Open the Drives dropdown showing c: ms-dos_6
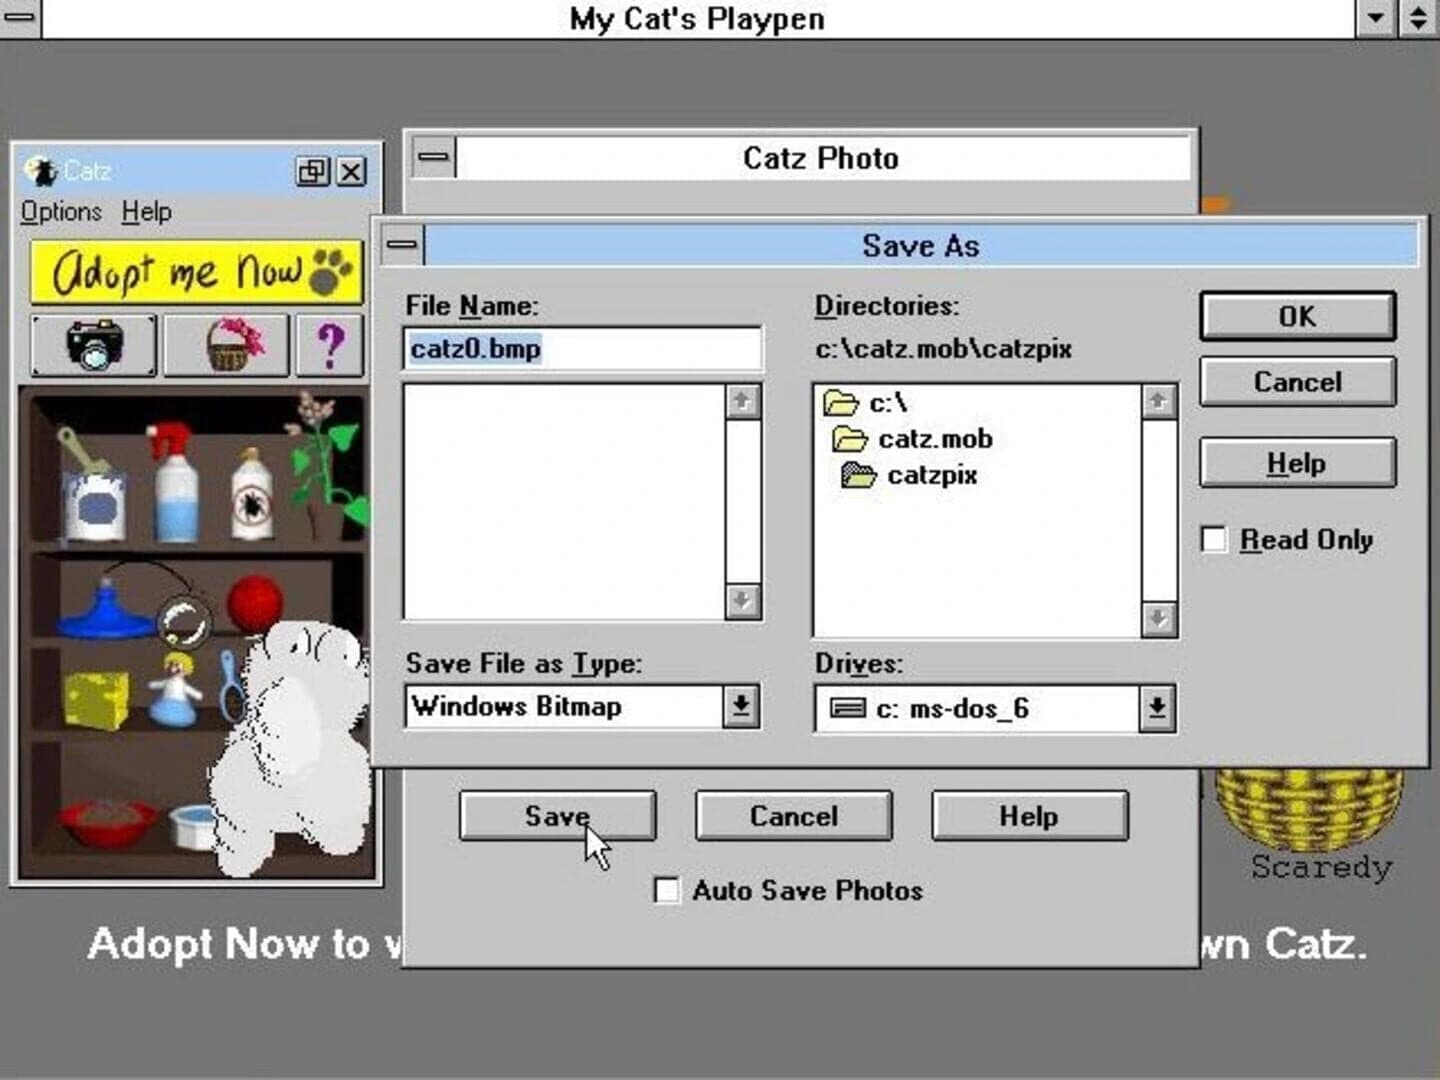The image size is (1440, 1080). pyautogui.click(x=1156, y=708)
